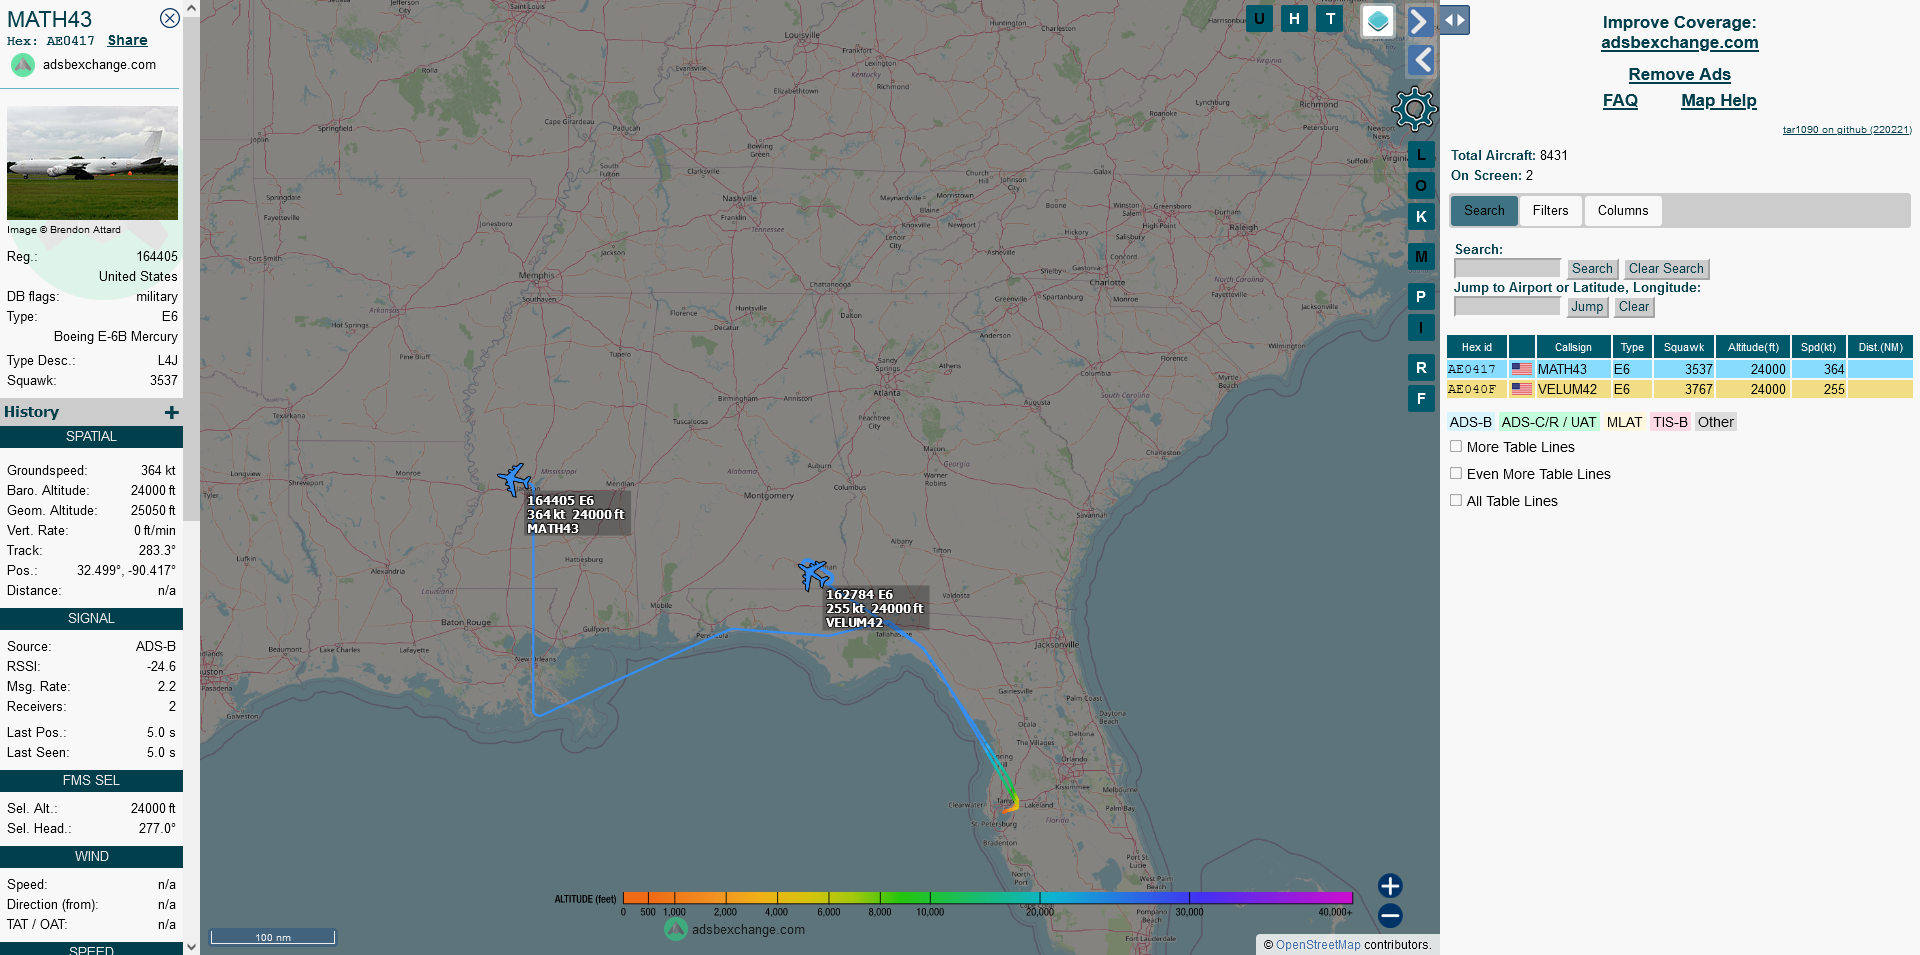Image resolution: width=1920 pixels, height=955 pixels.
Task: Switch to the Columns tab
Action: click(1622, 211)
